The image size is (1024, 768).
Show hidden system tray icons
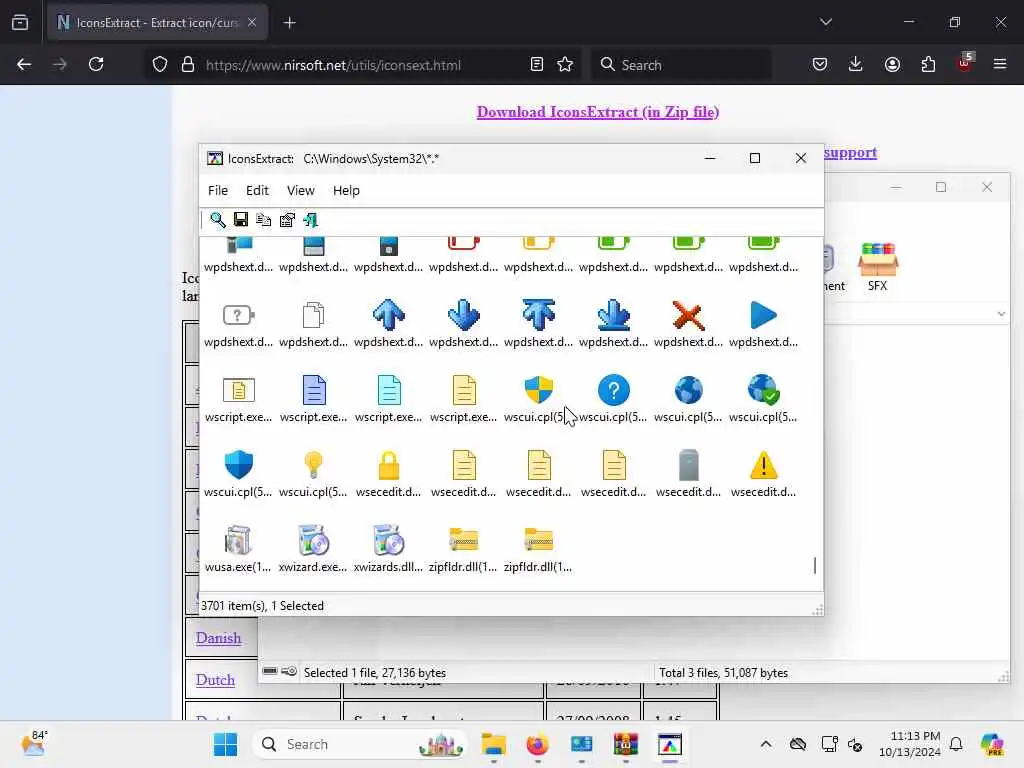click(x=766, y=744)
